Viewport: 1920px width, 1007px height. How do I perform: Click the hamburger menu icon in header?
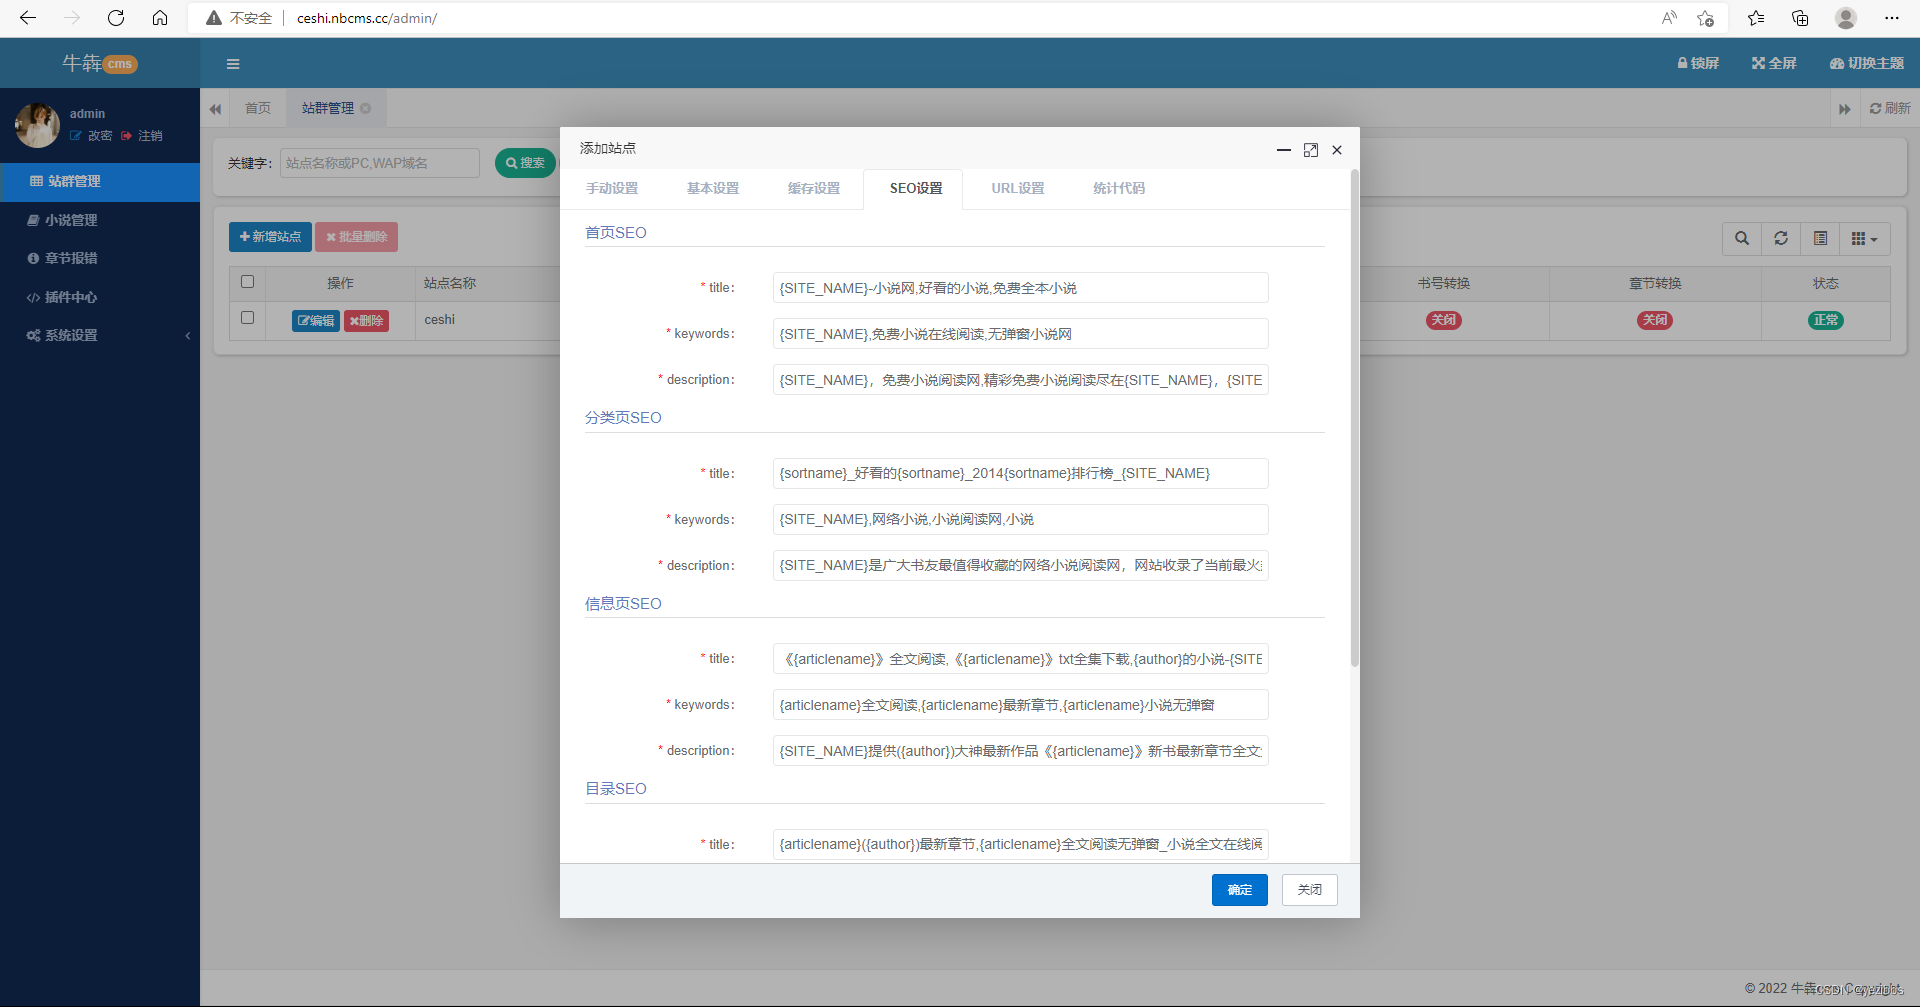tap(233, 64)
